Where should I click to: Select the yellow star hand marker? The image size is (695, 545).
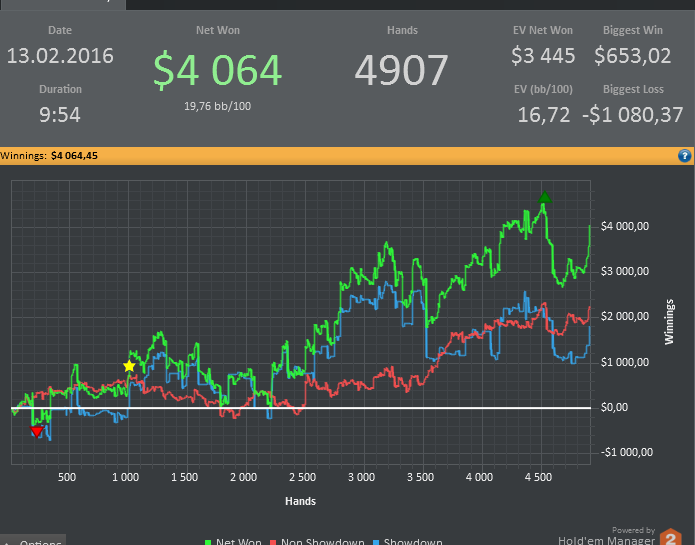coord(129,366)
